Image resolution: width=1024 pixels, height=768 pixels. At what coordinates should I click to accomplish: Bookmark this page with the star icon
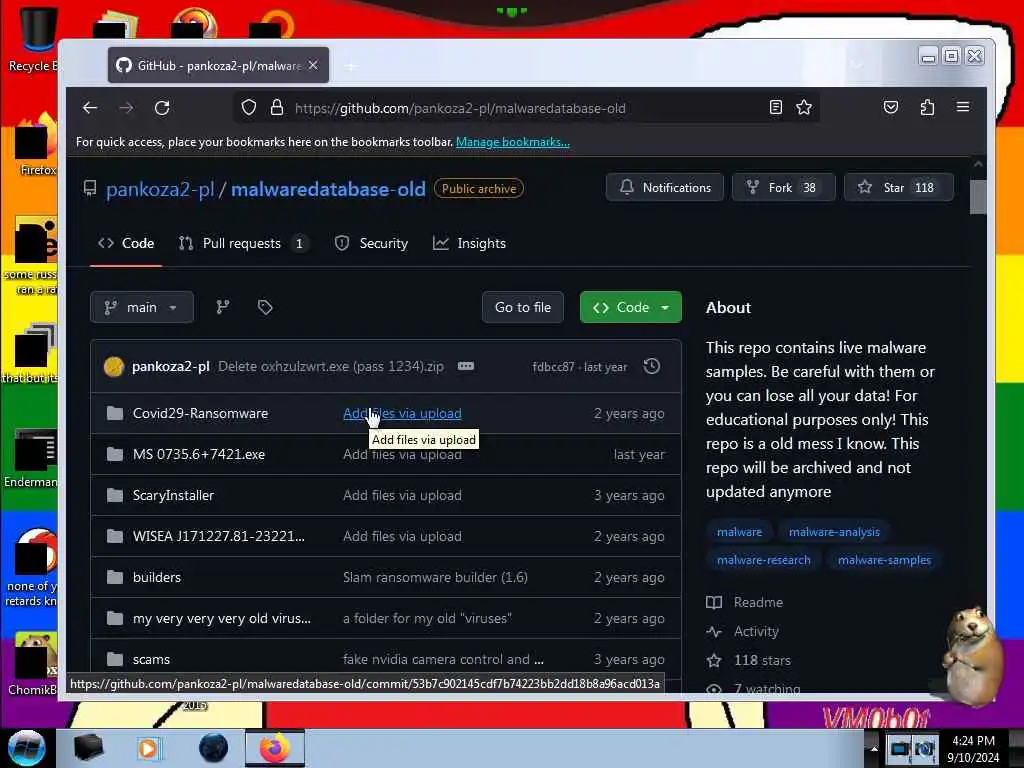[x=804, y=108]
